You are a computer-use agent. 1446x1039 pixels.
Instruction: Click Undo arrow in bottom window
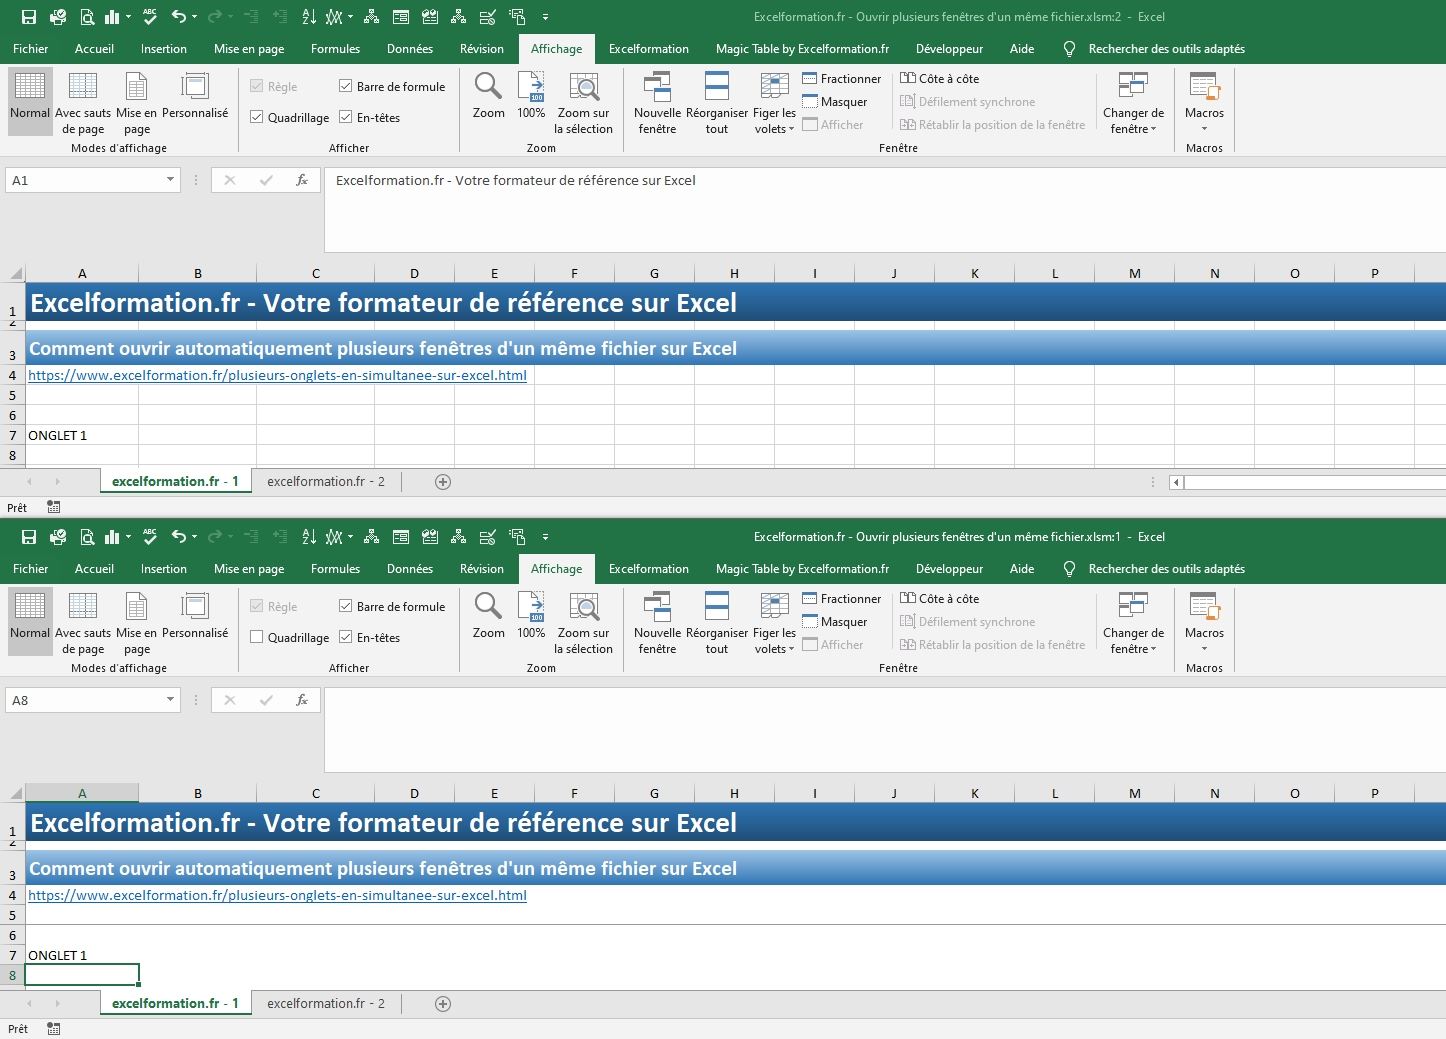(x=178, y=537)
